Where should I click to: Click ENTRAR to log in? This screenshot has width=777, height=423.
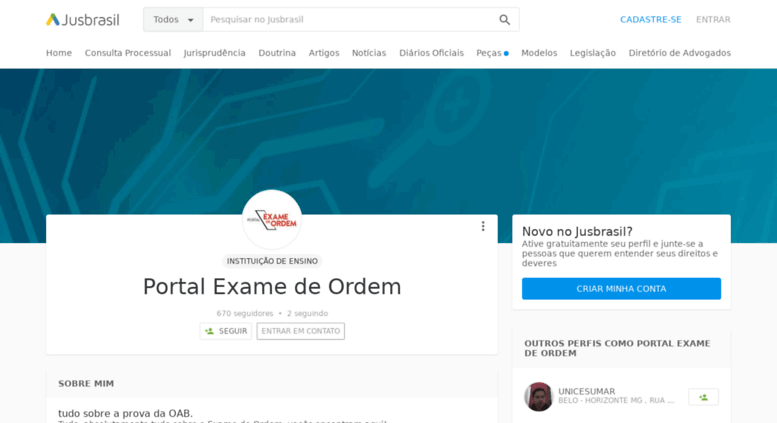pyautogui.click(x=713, y=20)
